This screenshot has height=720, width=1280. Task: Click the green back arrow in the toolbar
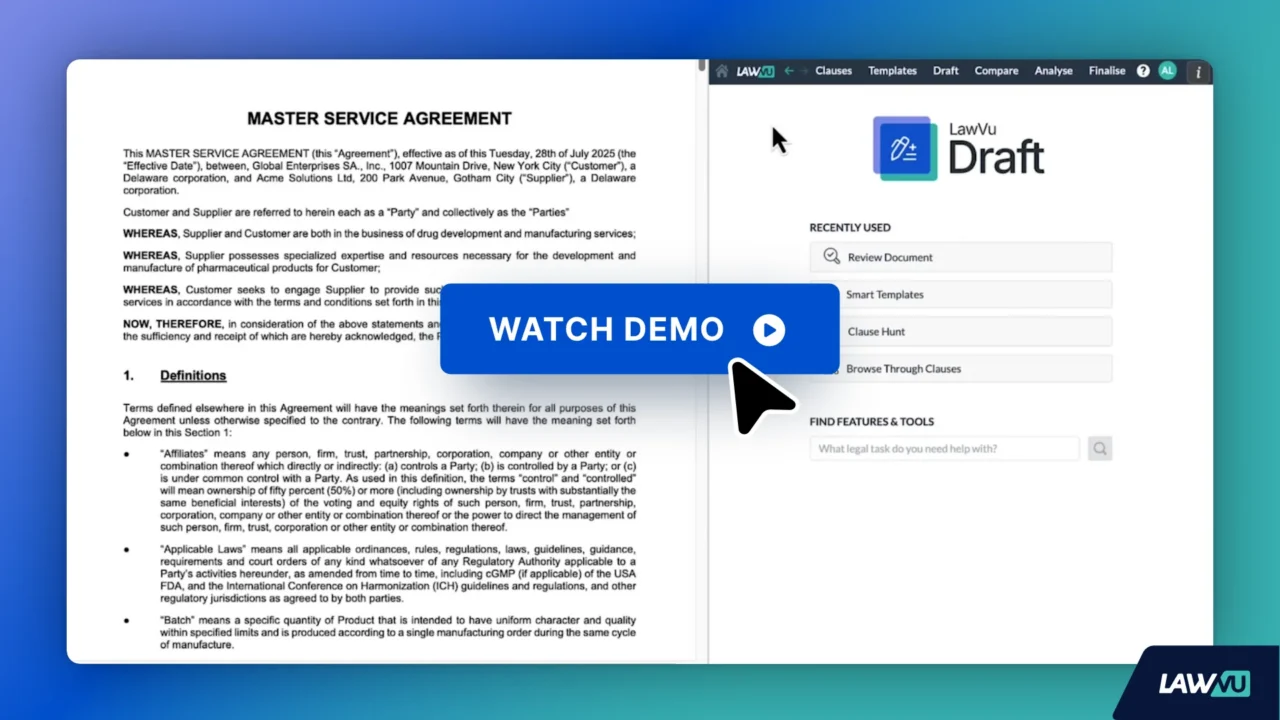tap(789, 71)
